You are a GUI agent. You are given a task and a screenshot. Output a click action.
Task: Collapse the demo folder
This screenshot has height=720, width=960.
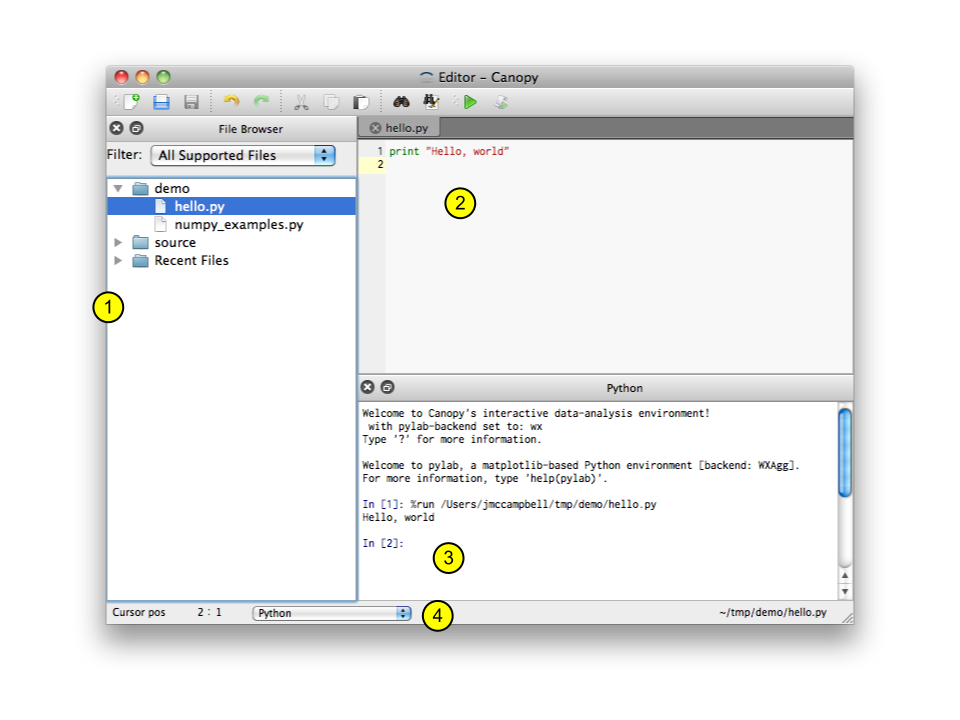(x=118, y=188)
